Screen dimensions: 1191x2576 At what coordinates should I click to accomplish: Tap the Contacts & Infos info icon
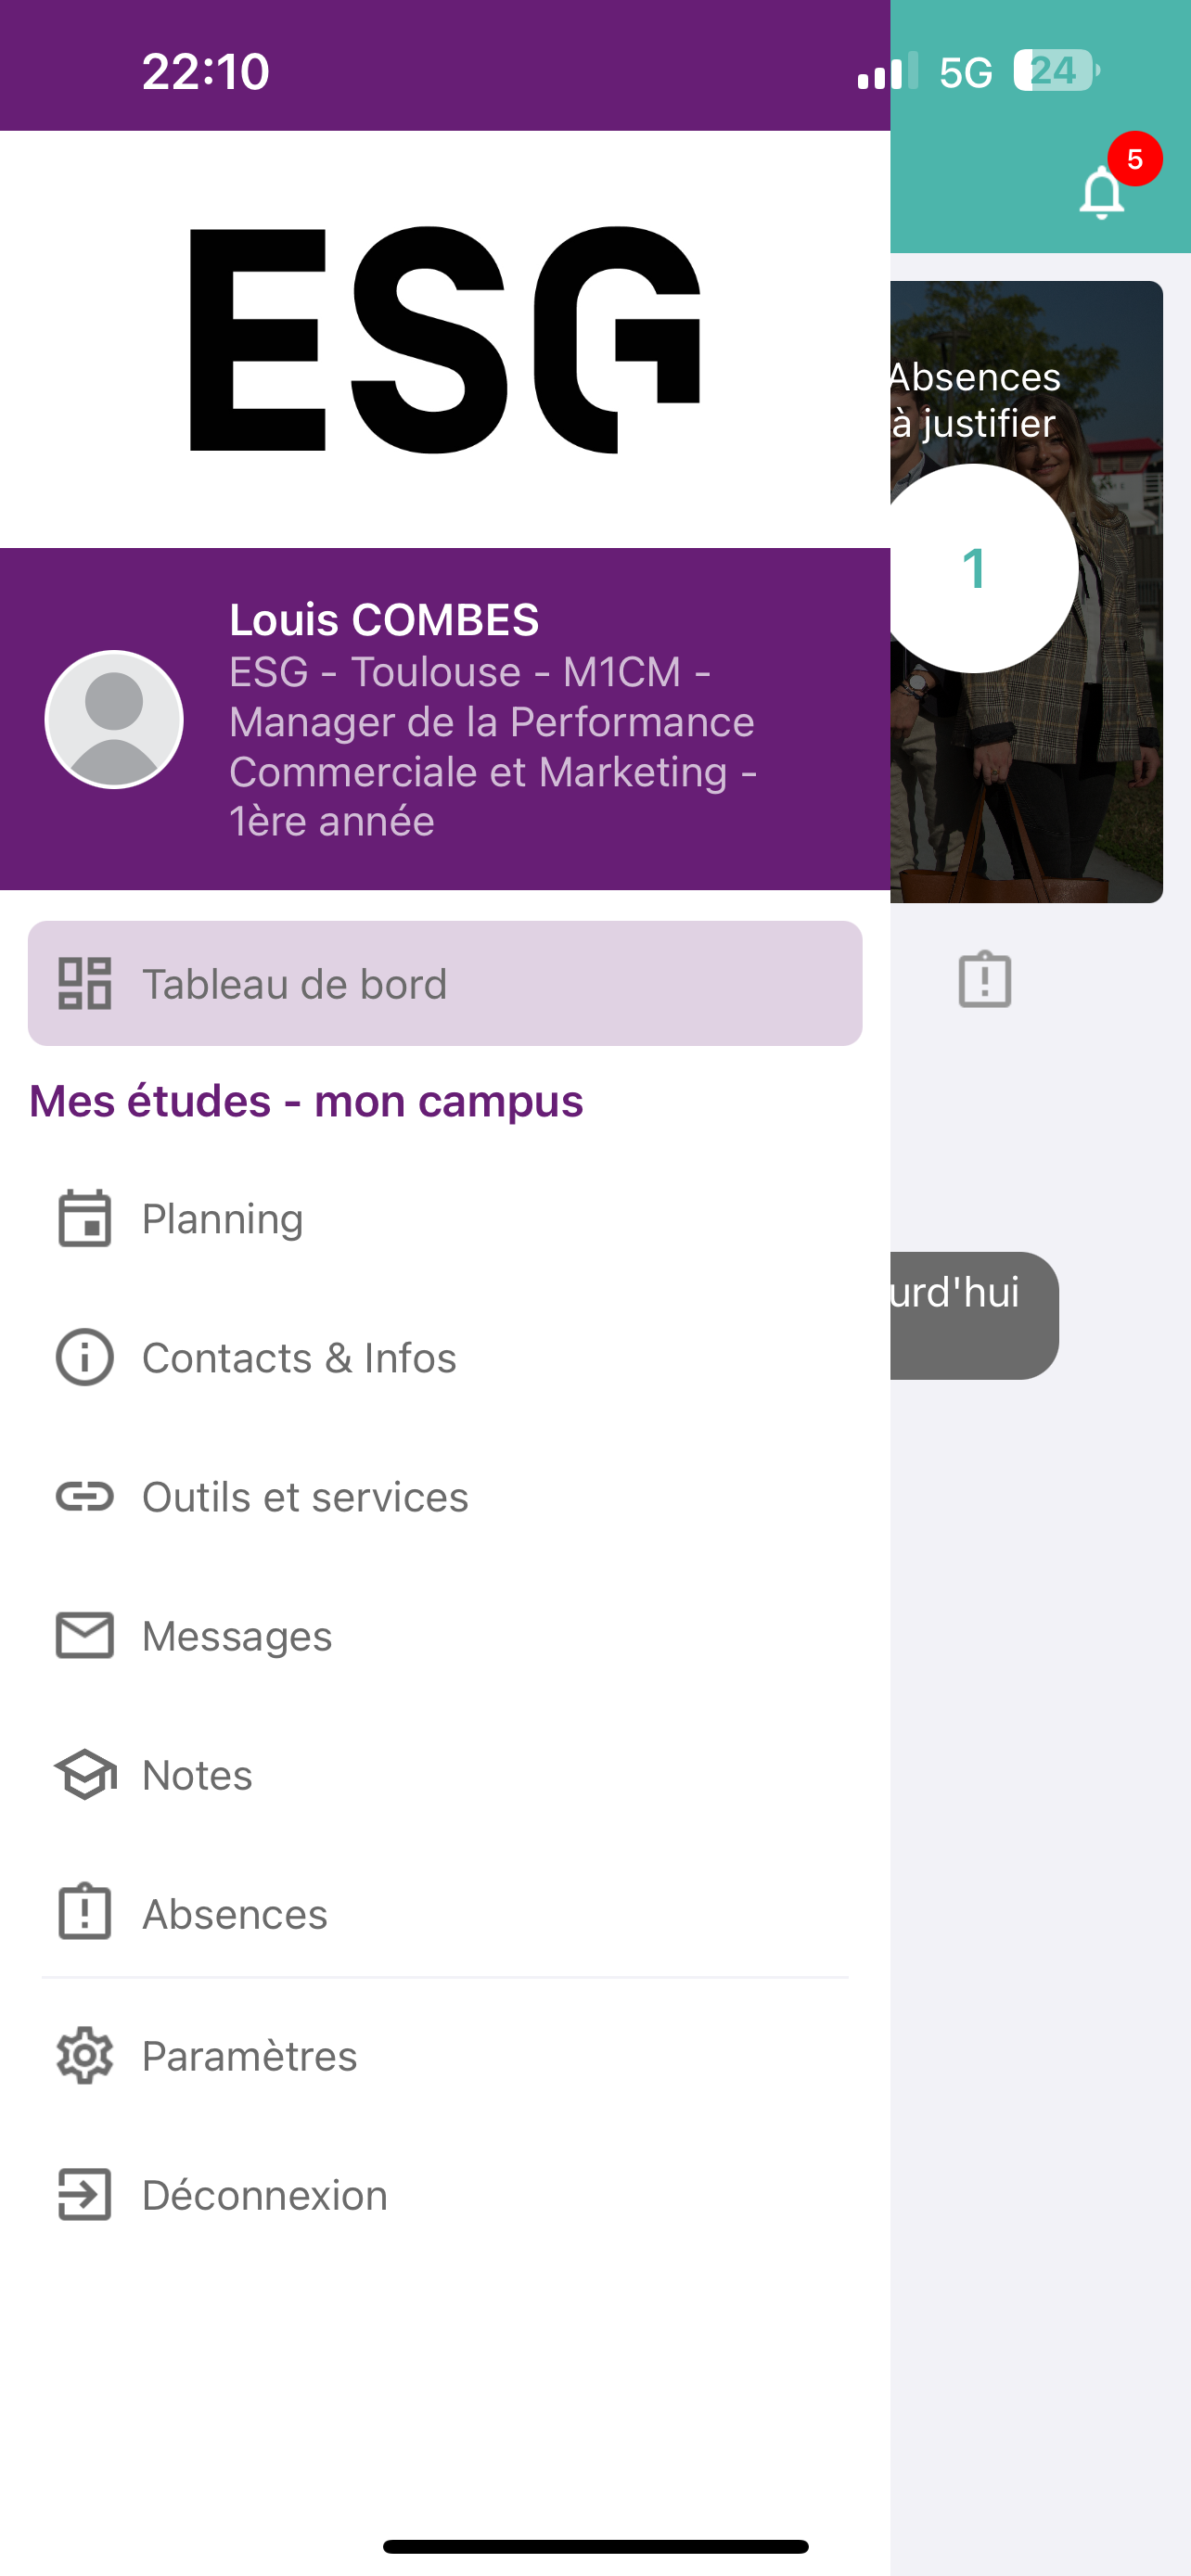tap(84, 1357)
